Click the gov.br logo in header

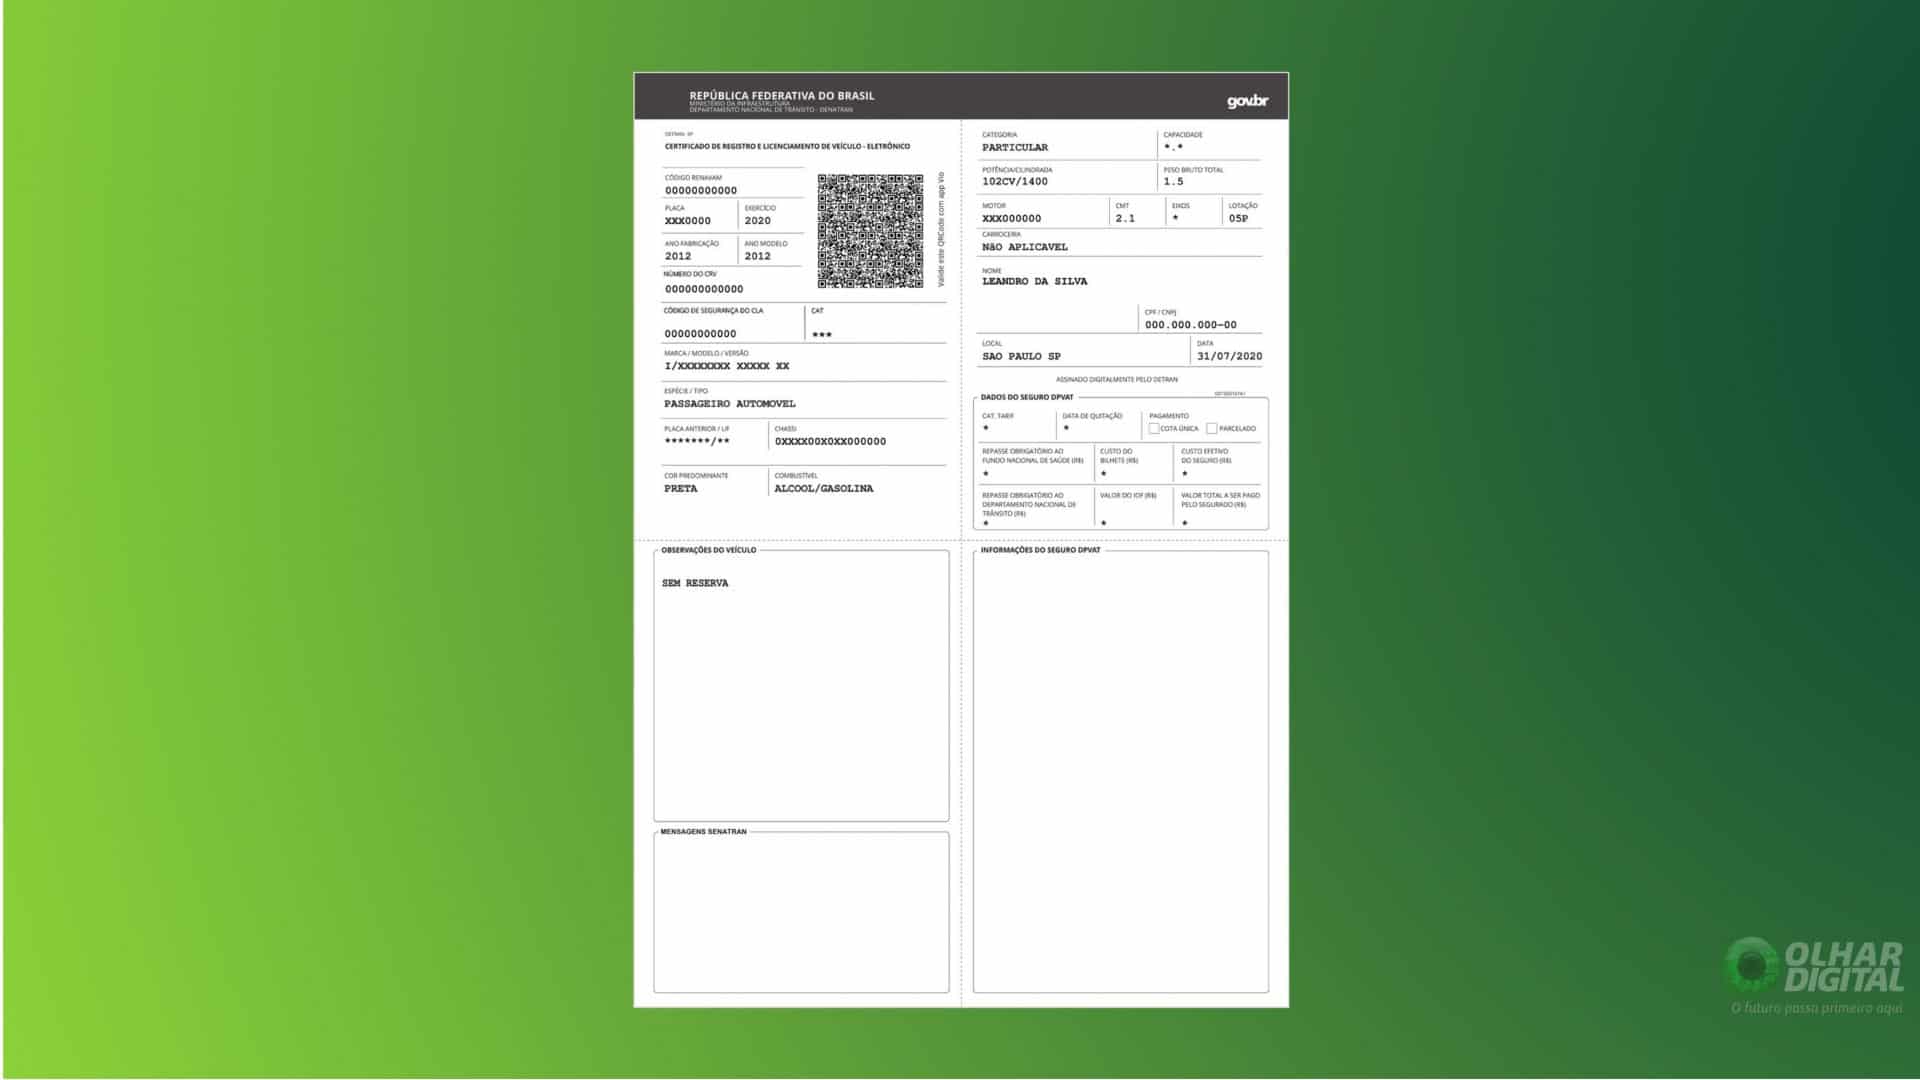point(1247,101)
